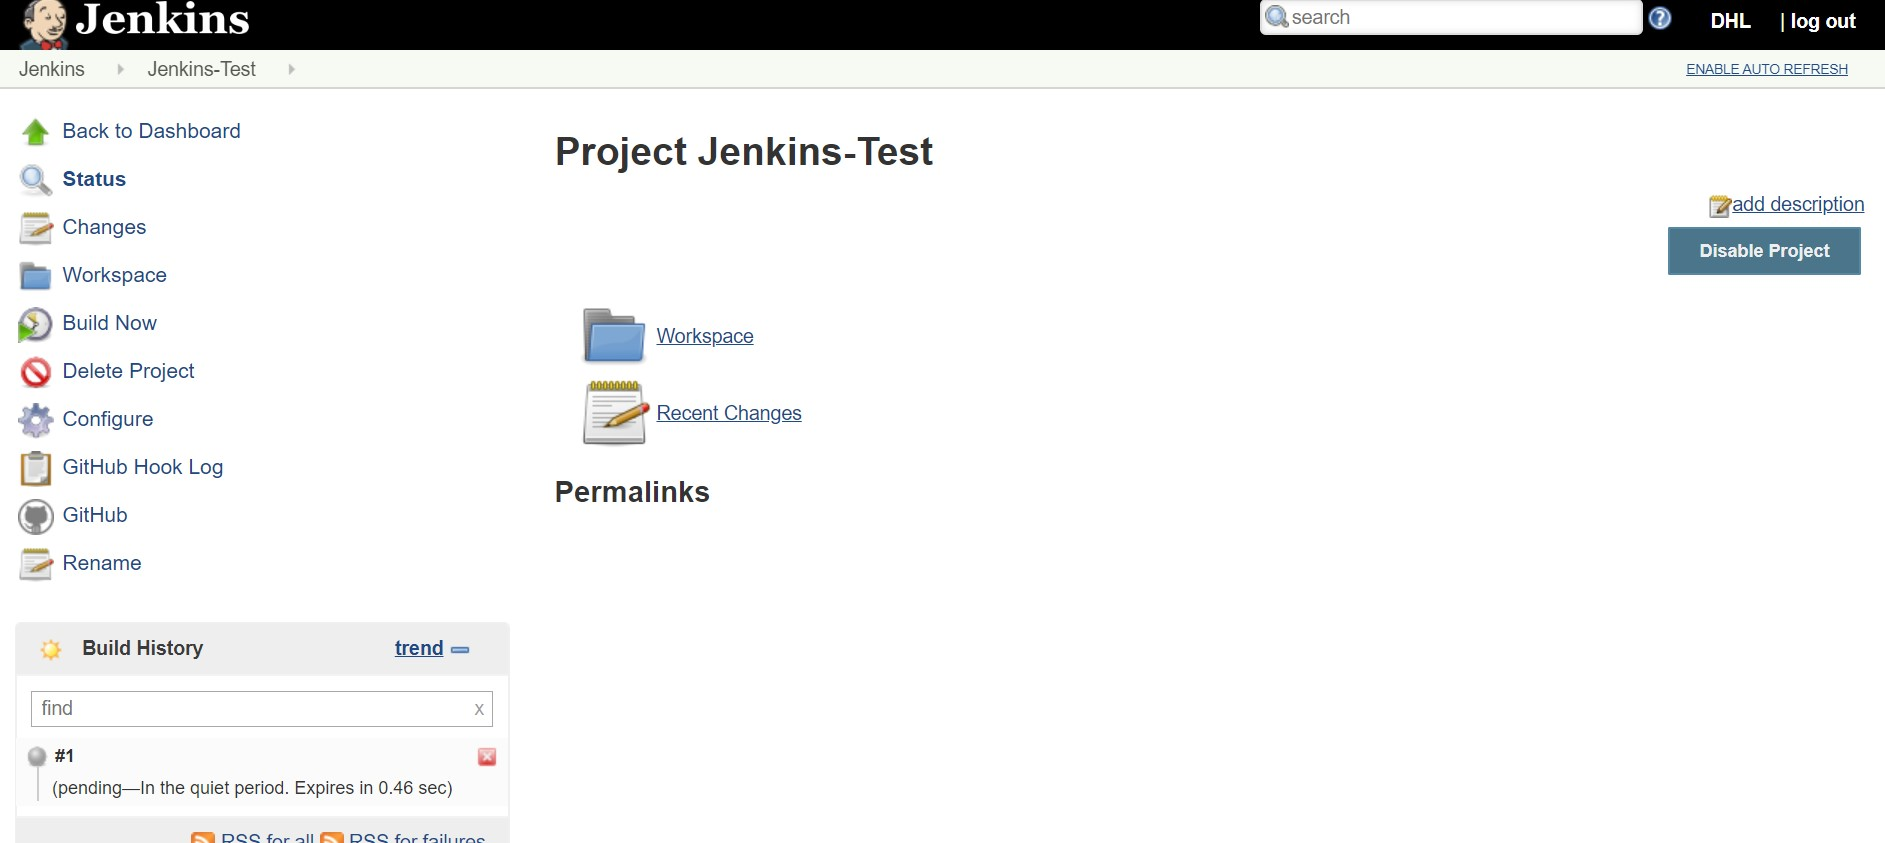Click the Configure gear icon
The width and height of the screenshot is (1885, 843).
point(36,420)
